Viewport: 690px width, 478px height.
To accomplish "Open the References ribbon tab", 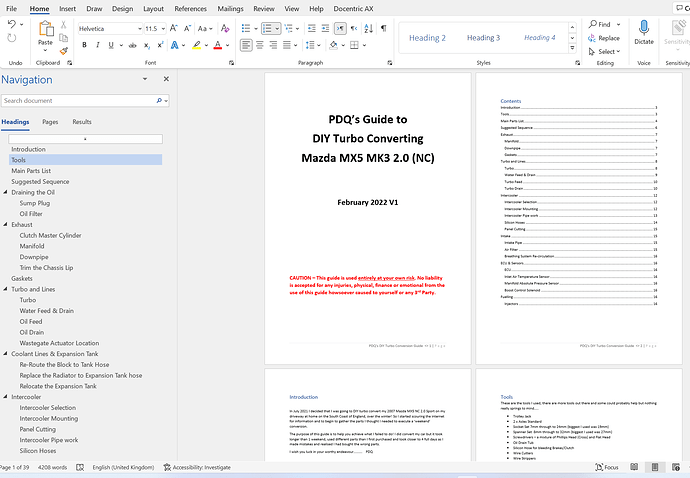I will coord(191,8).
